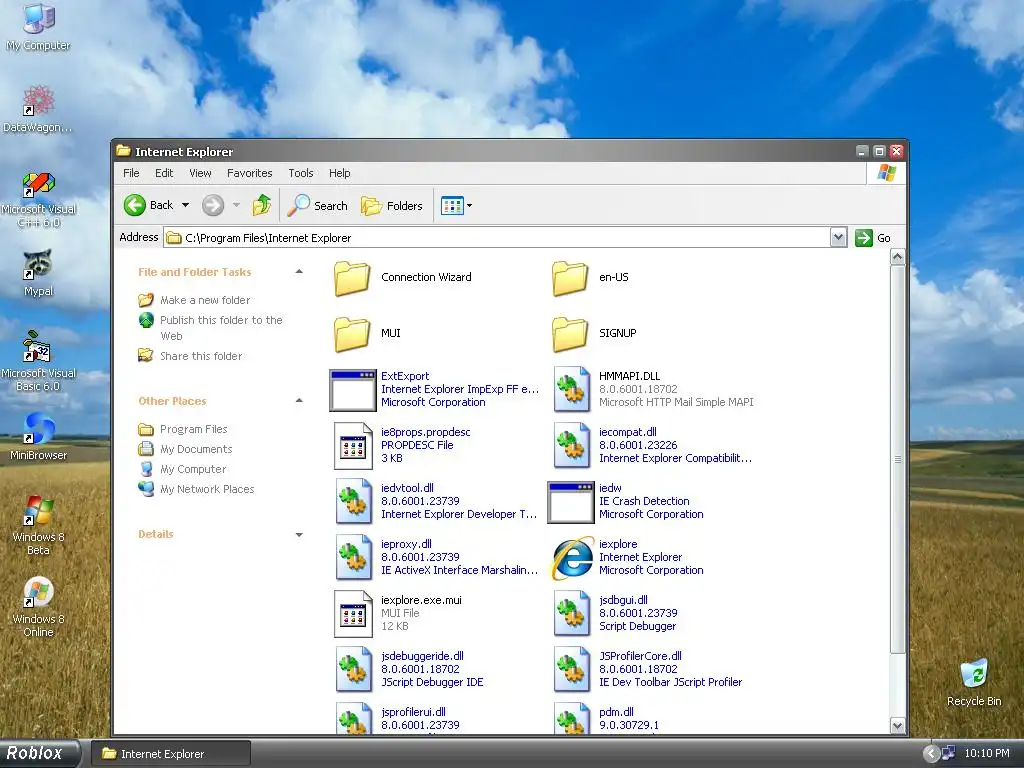Collapse the Other Places section

[299, 400]
